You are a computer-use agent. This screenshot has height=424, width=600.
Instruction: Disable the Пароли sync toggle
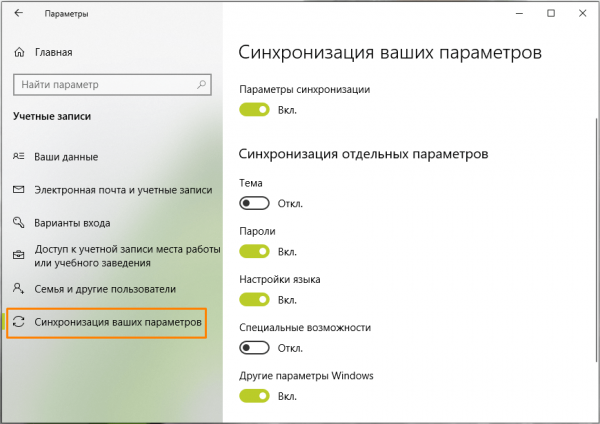click(x=254, y=251)
